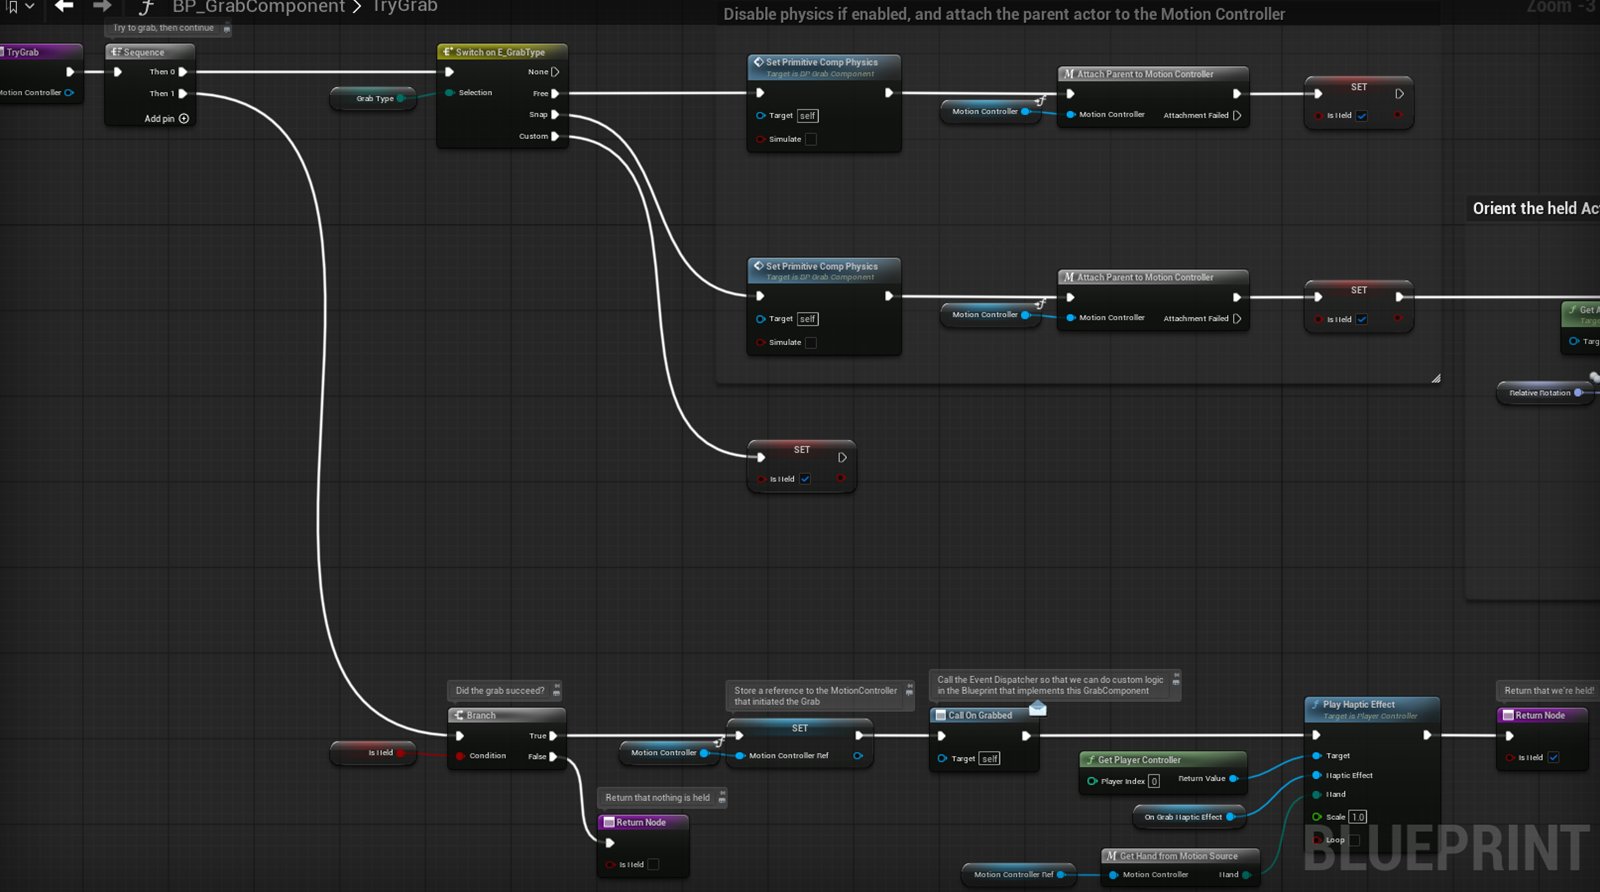
Task: Open the bookmarks dropdown in the toolbar
Action: [20, 6]
